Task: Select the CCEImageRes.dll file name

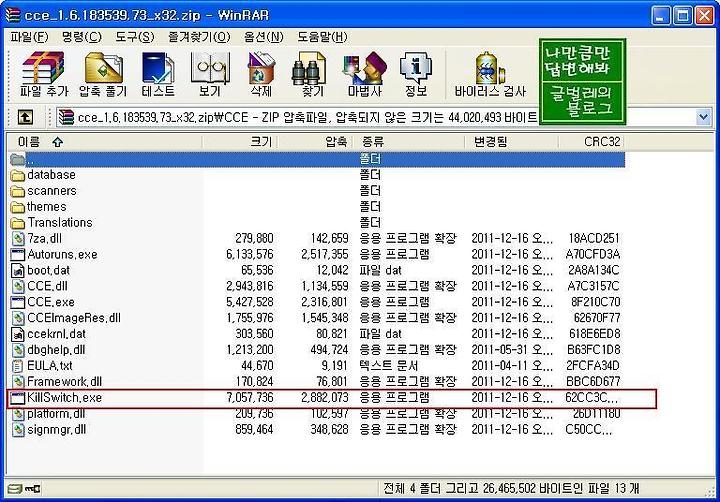Action: 74,318
